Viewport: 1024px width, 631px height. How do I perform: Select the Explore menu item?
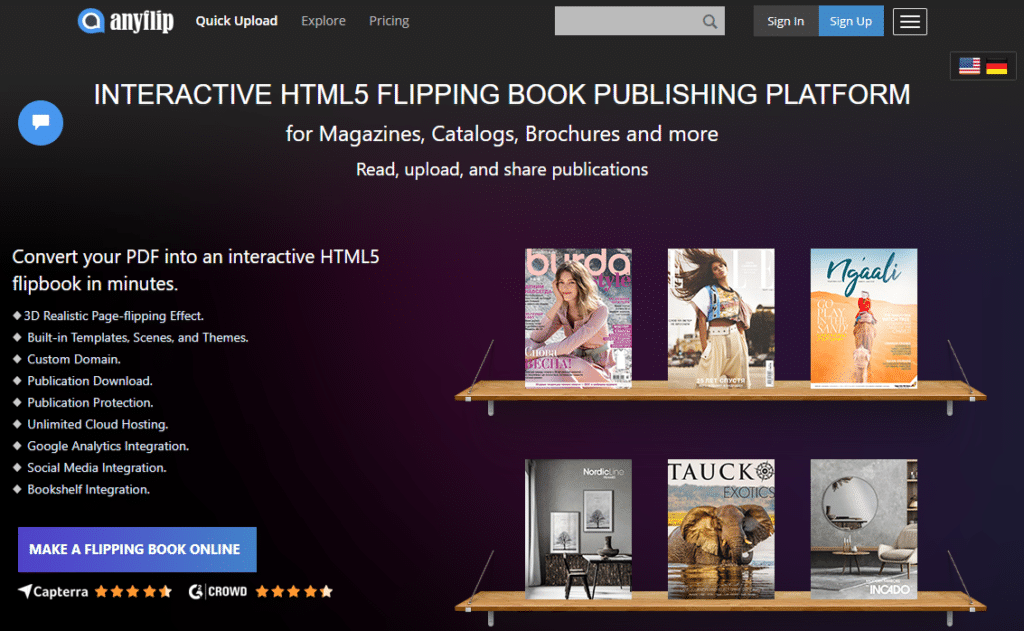pyautogui.click(x=323, y=20)
